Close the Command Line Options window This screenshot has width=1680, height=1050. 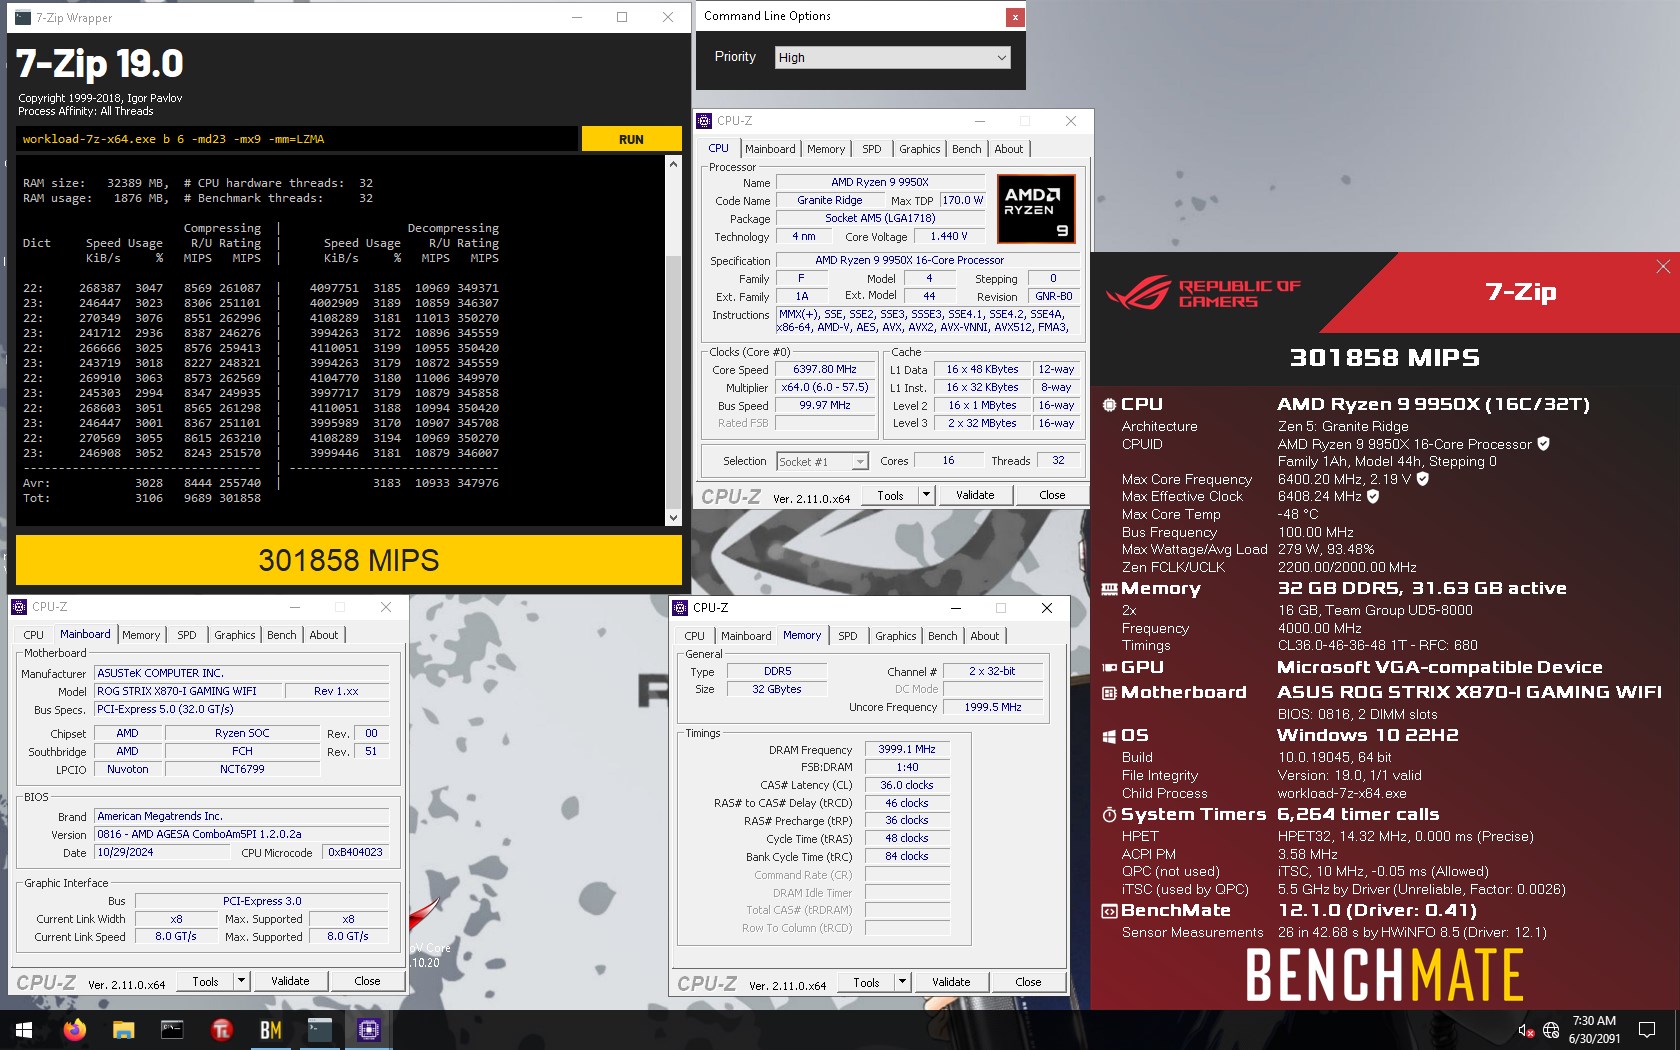pyautogui.click(x=1015, y=16)
